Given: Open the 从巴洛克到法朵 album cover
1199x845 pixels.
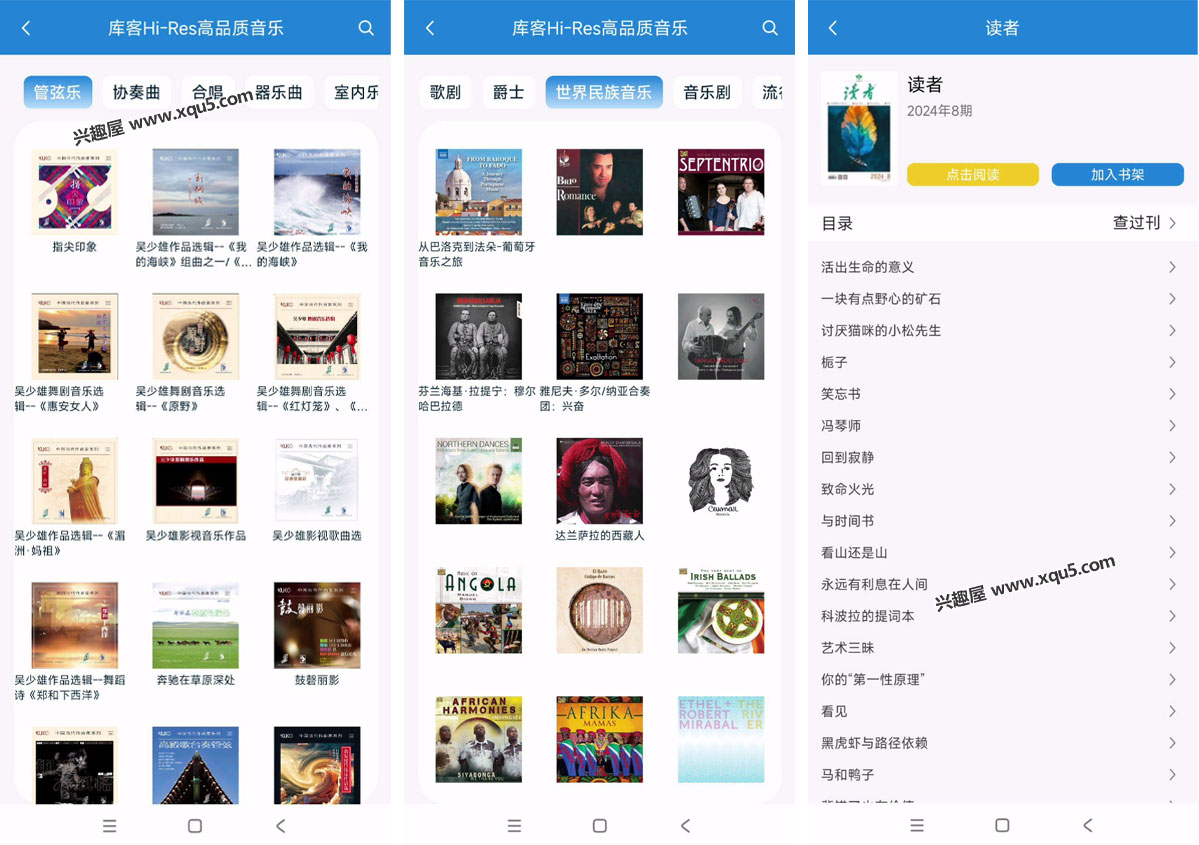Looking at the screenshot, I should point(479,191).
